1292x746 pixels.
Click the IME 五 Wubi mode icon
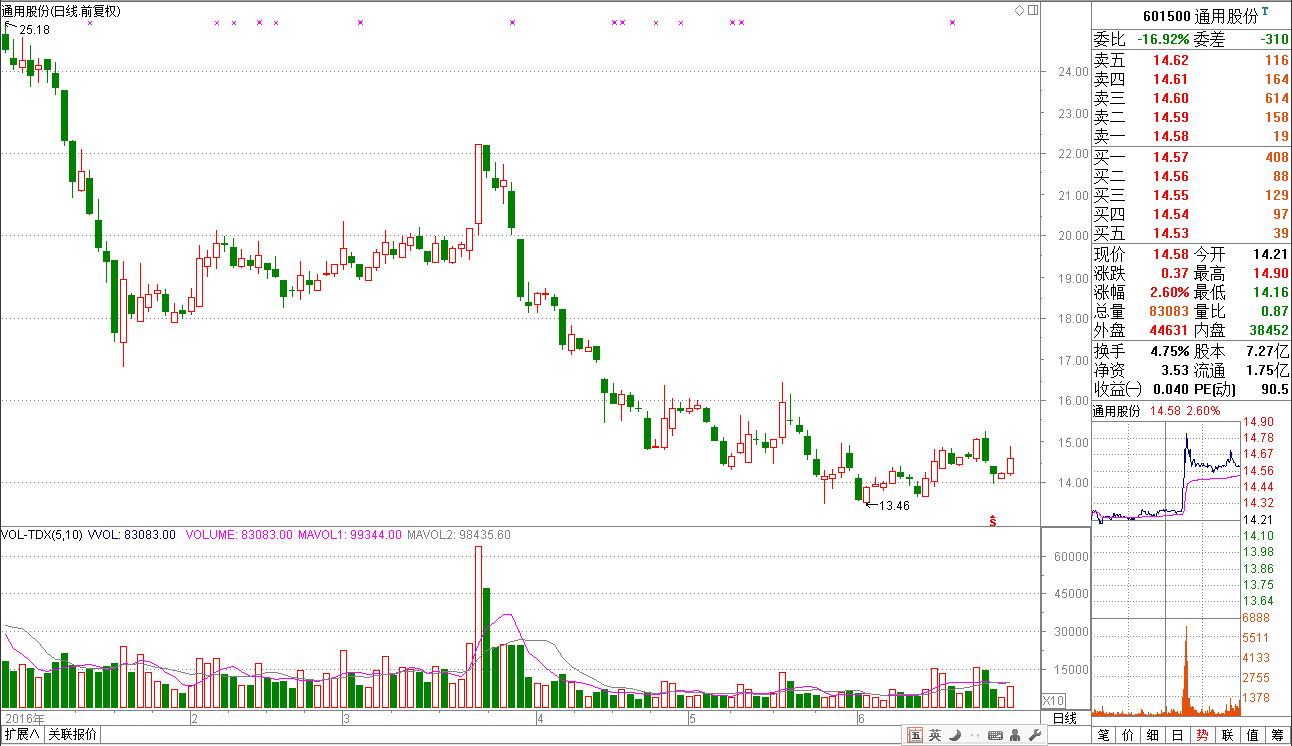tap(915, 736)
